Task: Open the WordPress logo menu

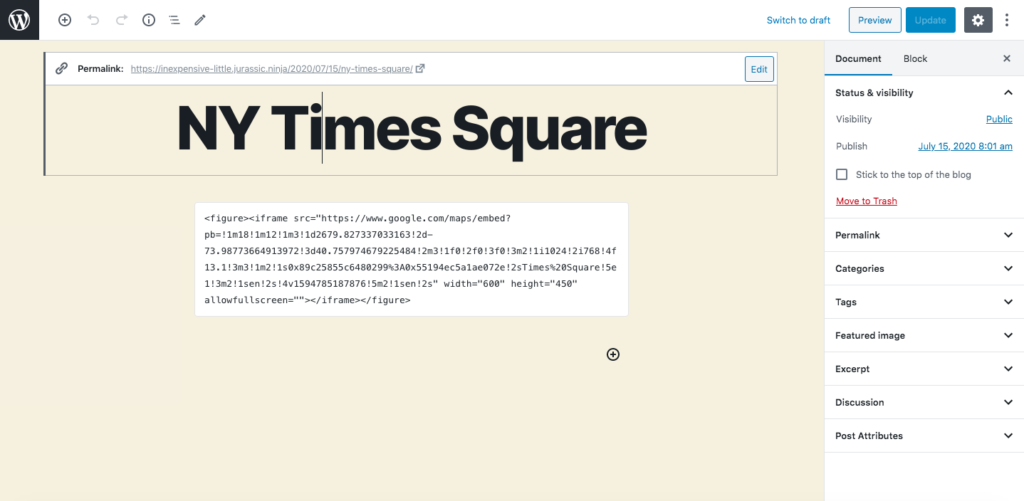Action: [x=20, y=20]
